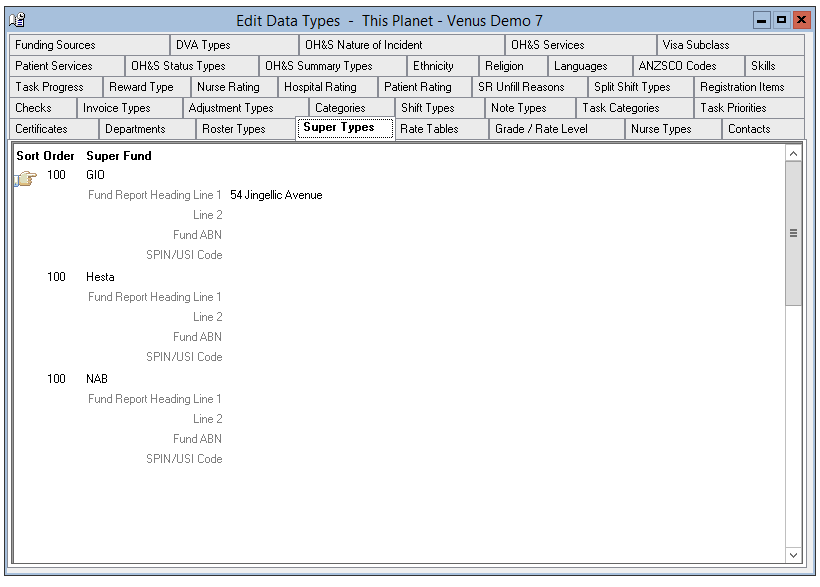Open the Categories tab
The image size is (820, 587).
pos(351,108)
